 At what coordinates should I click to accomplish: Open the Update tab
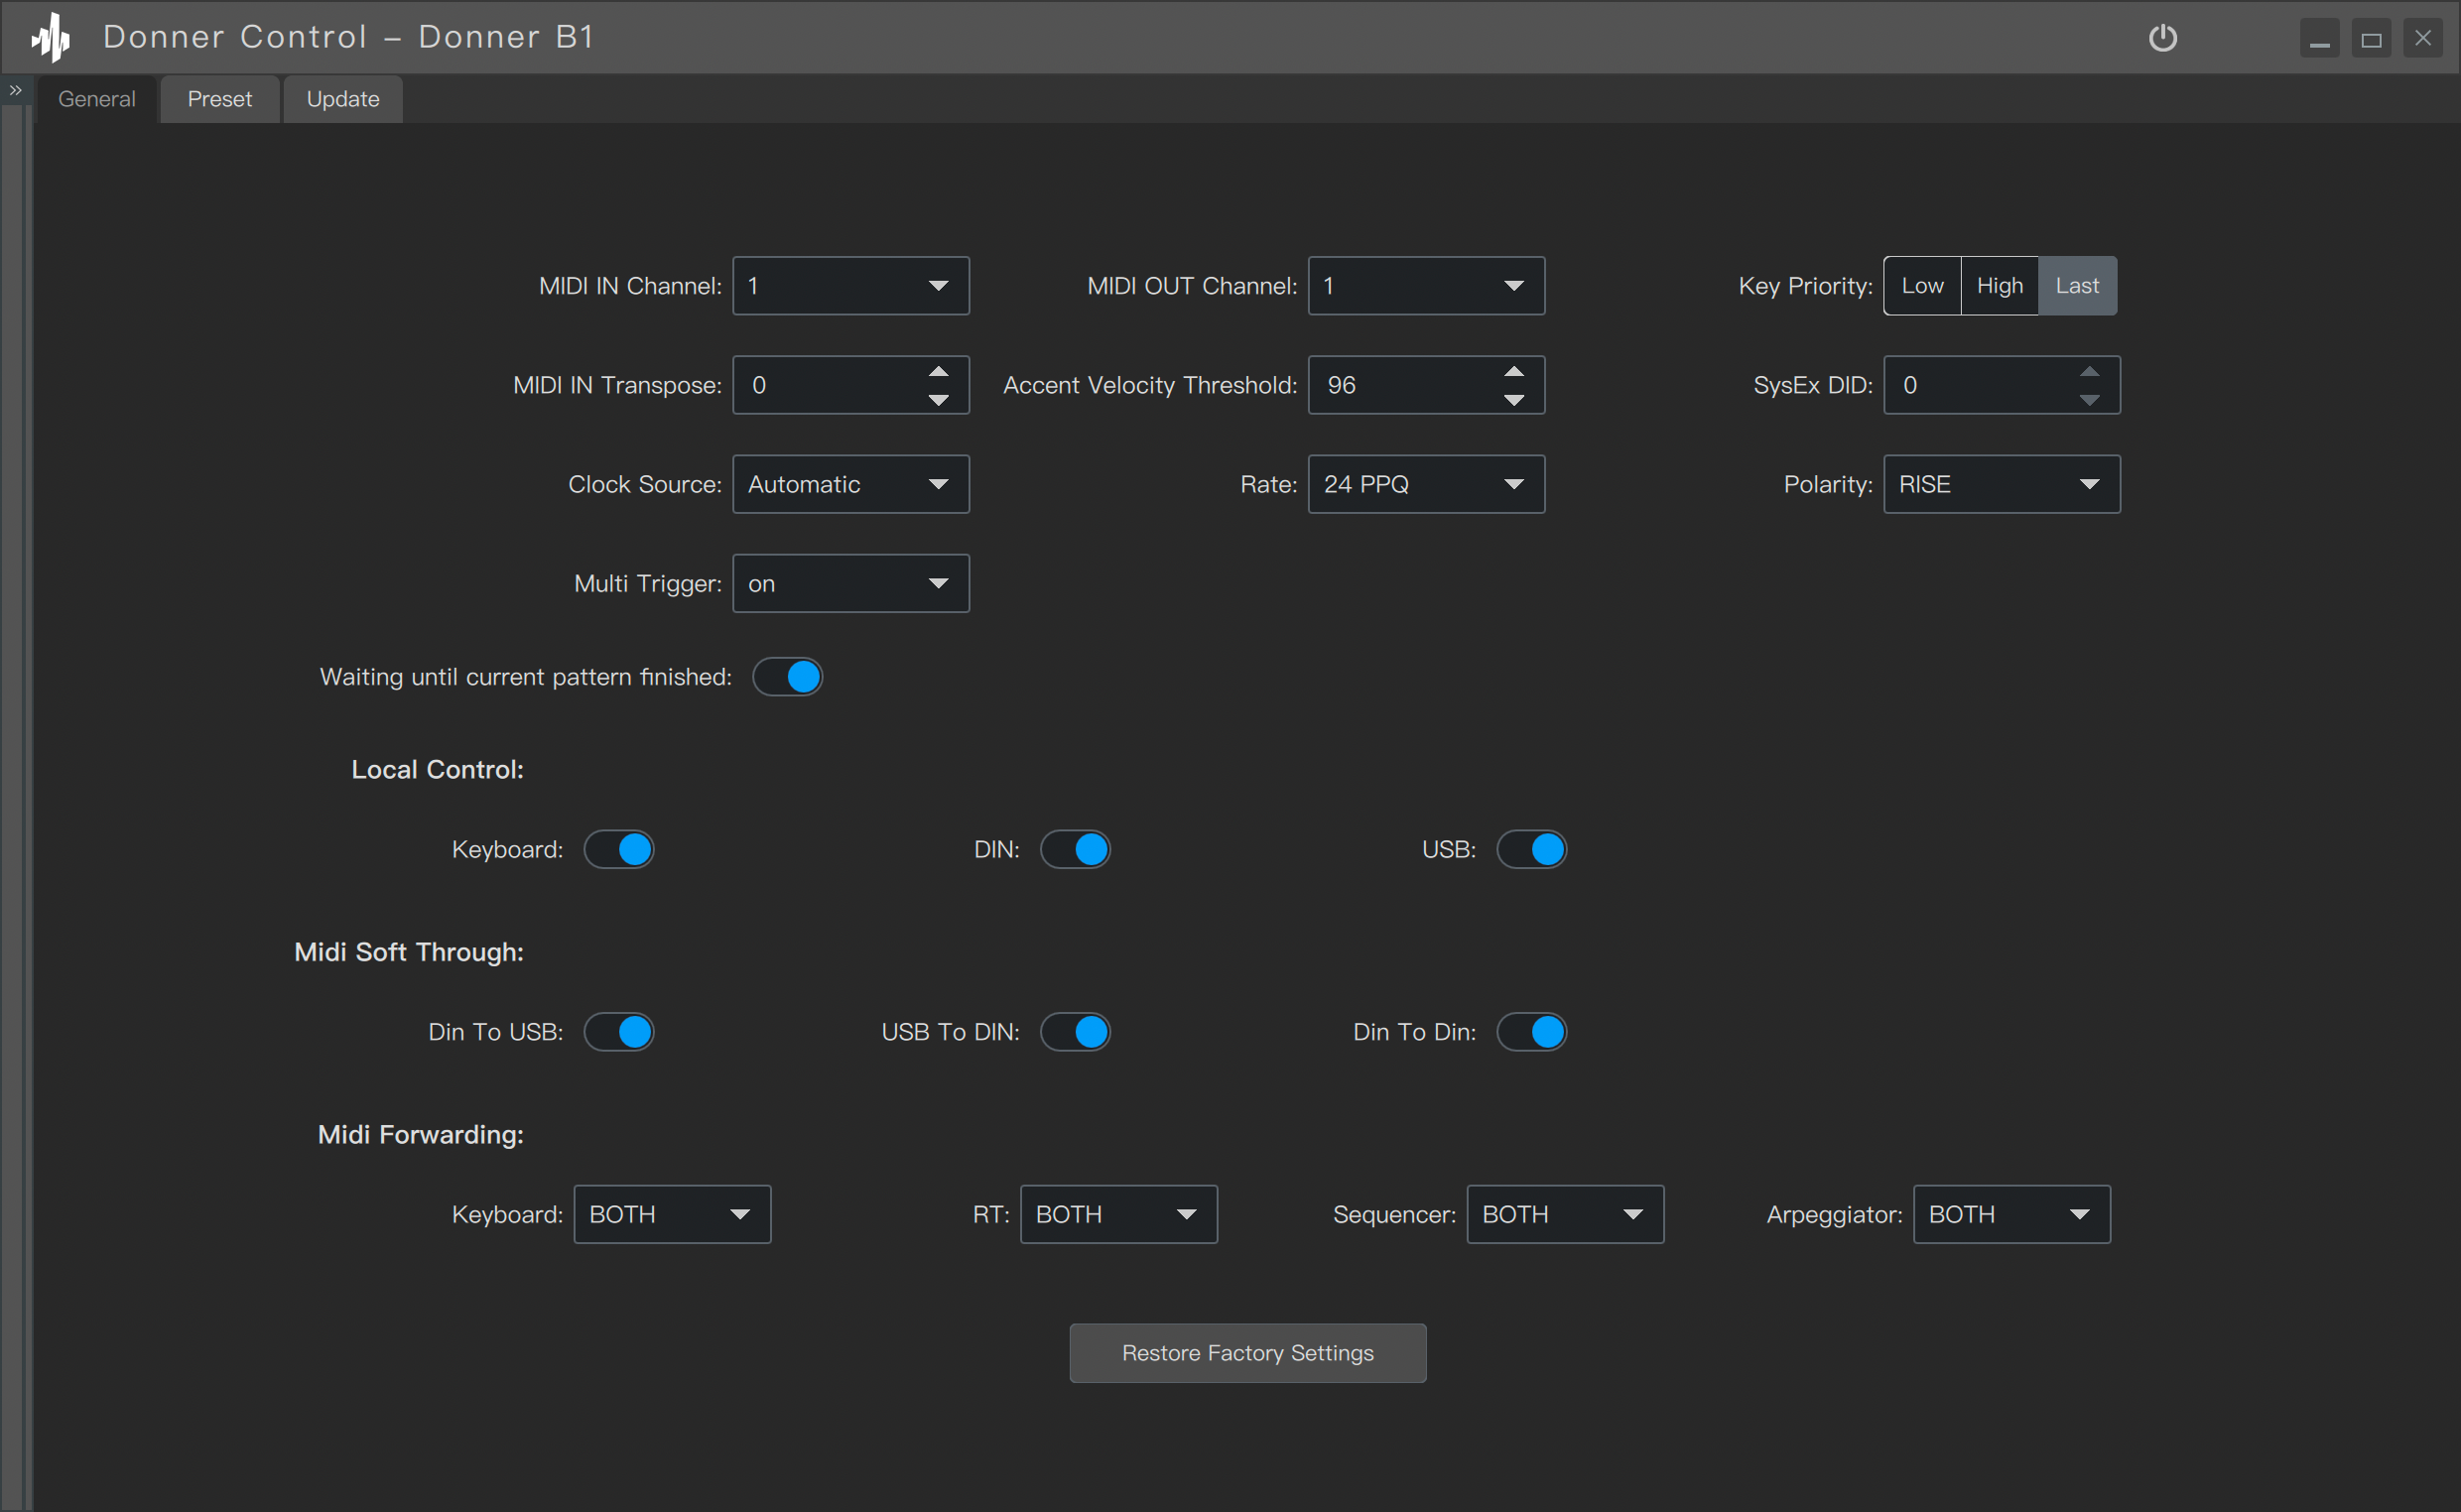tap(343, 99)
